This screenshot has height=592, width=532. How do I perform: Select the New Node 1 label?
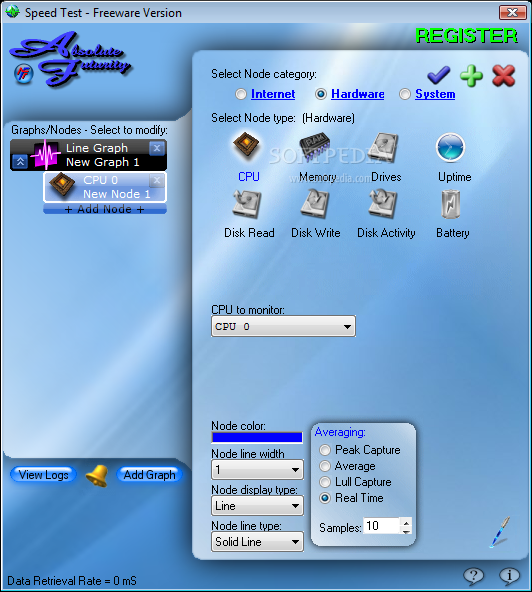tap(117, 194)
